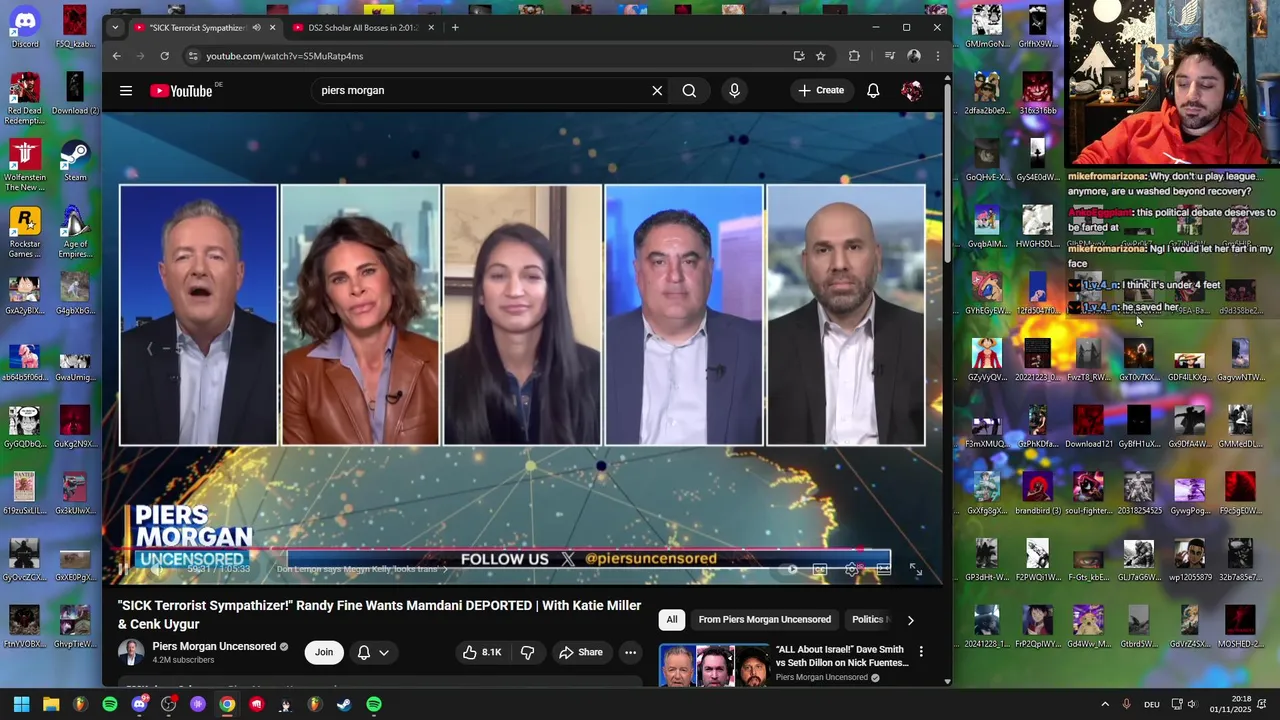Open options menu for Dave Smith video
1280x720 pixels.
tap(921, 652)
